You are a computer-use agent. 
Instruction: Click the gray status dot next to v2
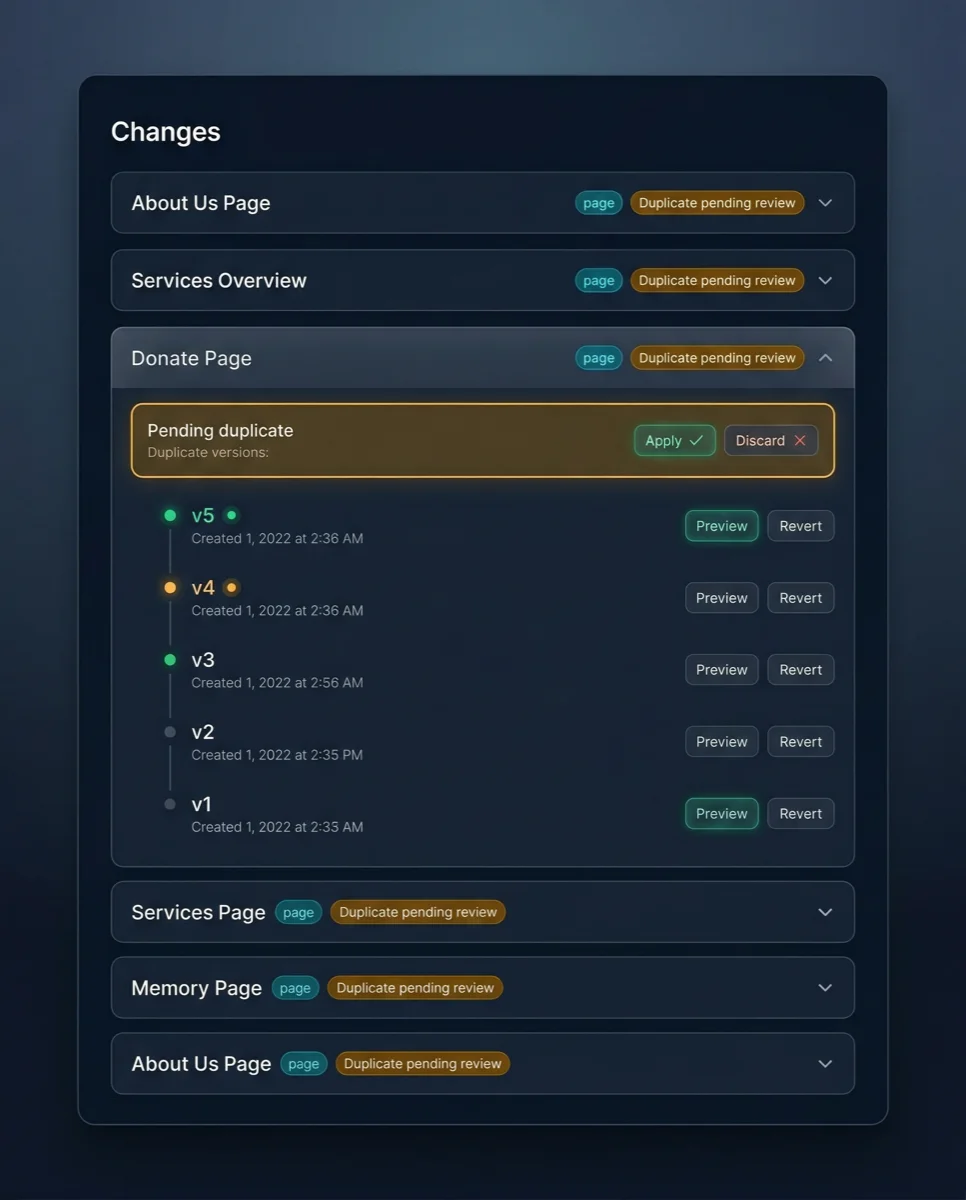click(x=170, y=731)
